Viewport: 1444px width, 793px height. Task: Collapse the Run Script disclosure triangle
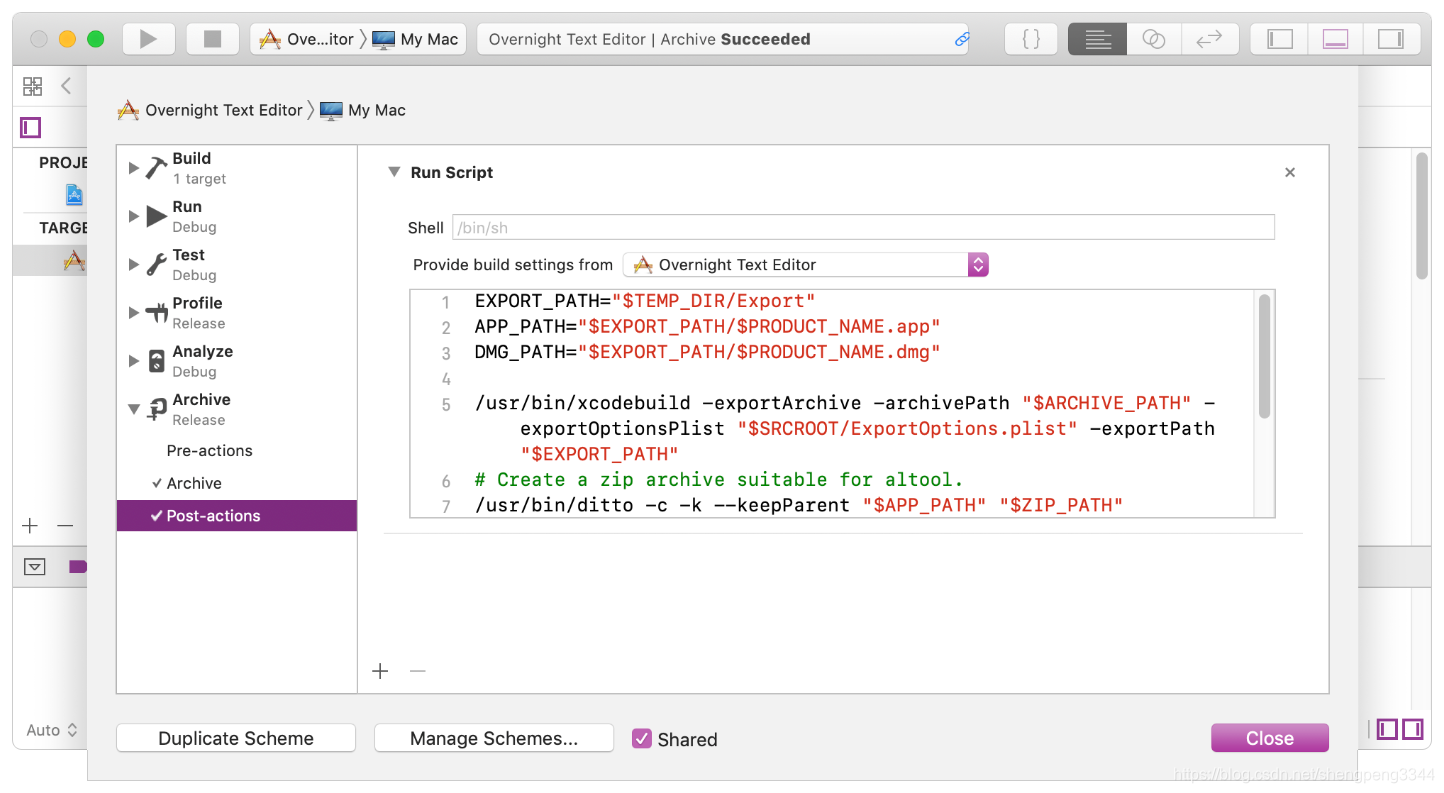click(394, 172)
